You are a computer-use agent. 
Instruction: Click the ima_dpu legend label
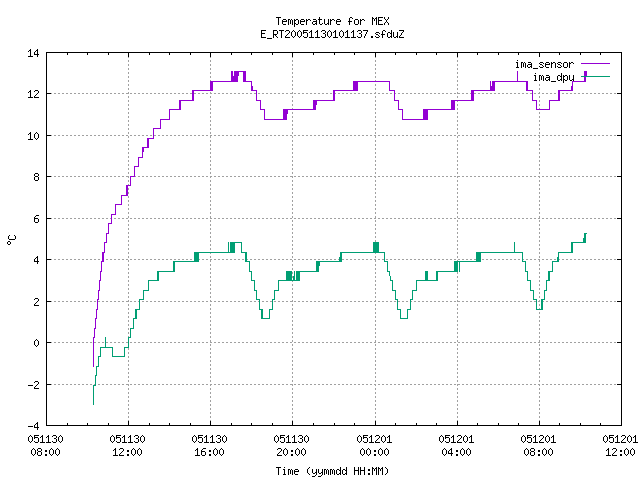click(x=553, y=77)
